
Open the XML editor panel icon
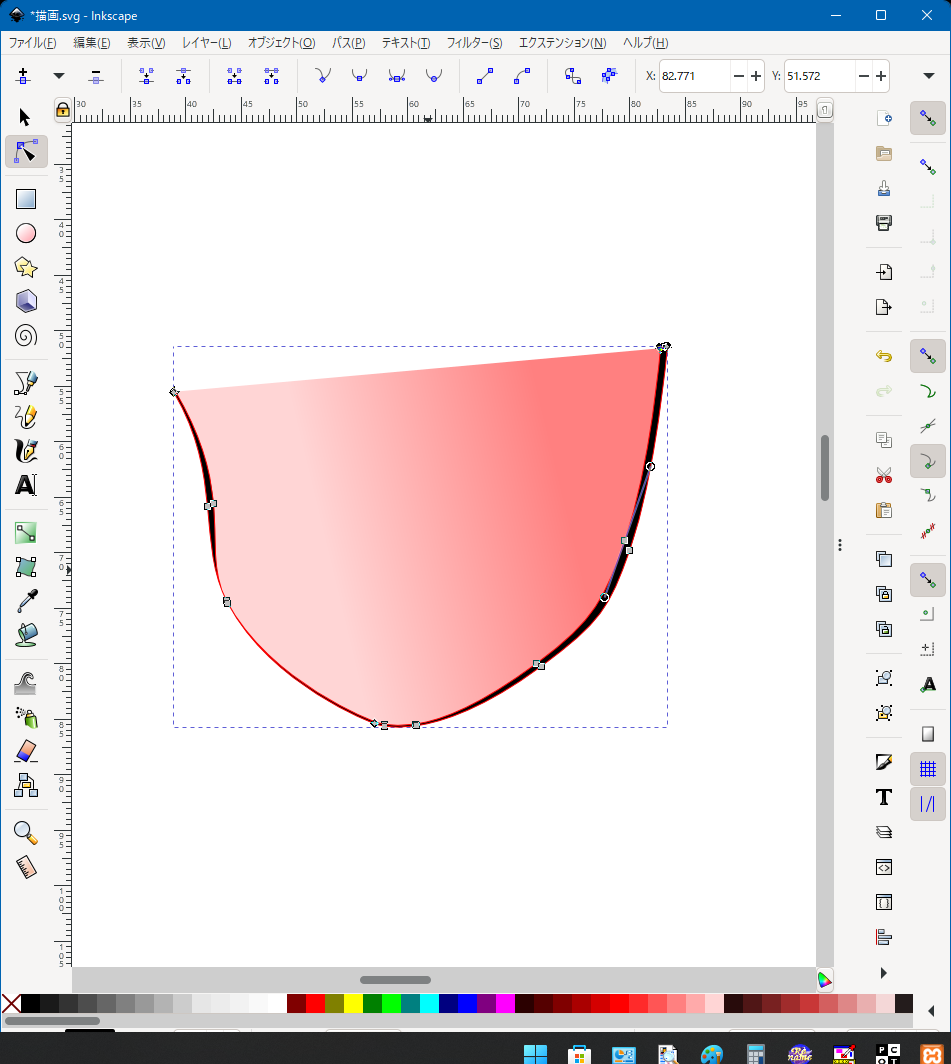[x=883, y=867]
